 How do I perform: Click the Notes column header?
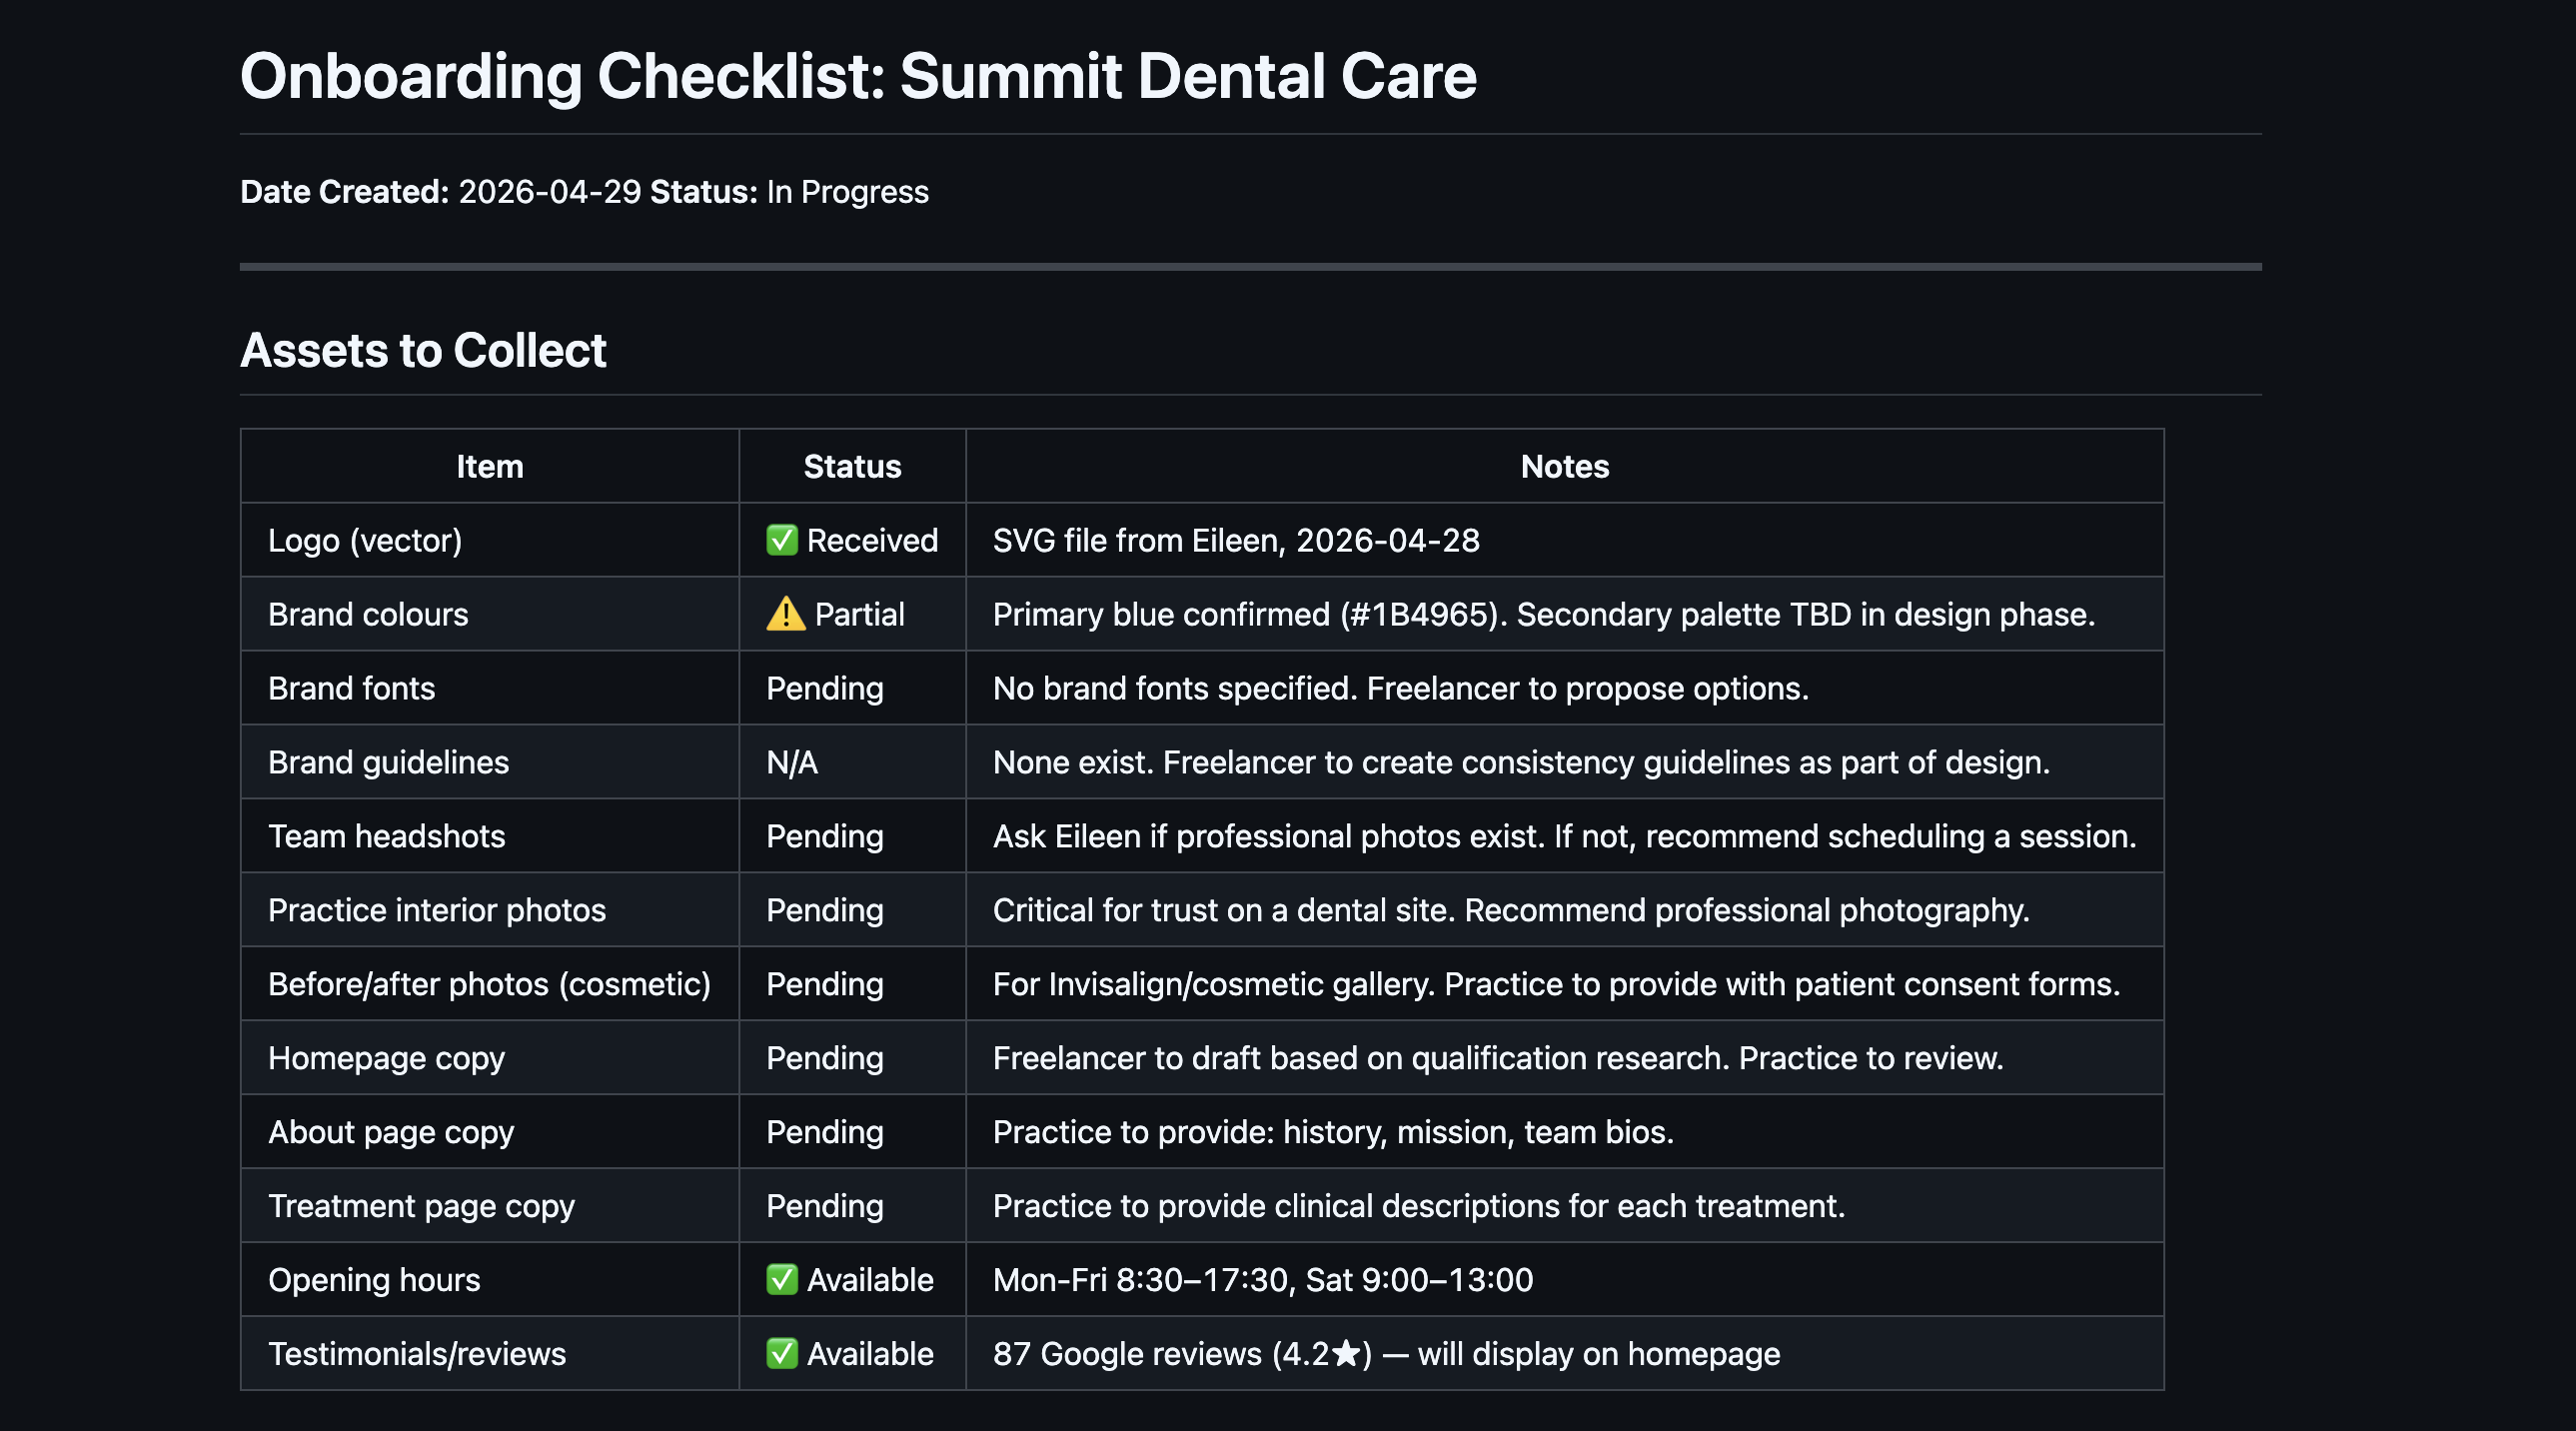tap(1564, 467)
